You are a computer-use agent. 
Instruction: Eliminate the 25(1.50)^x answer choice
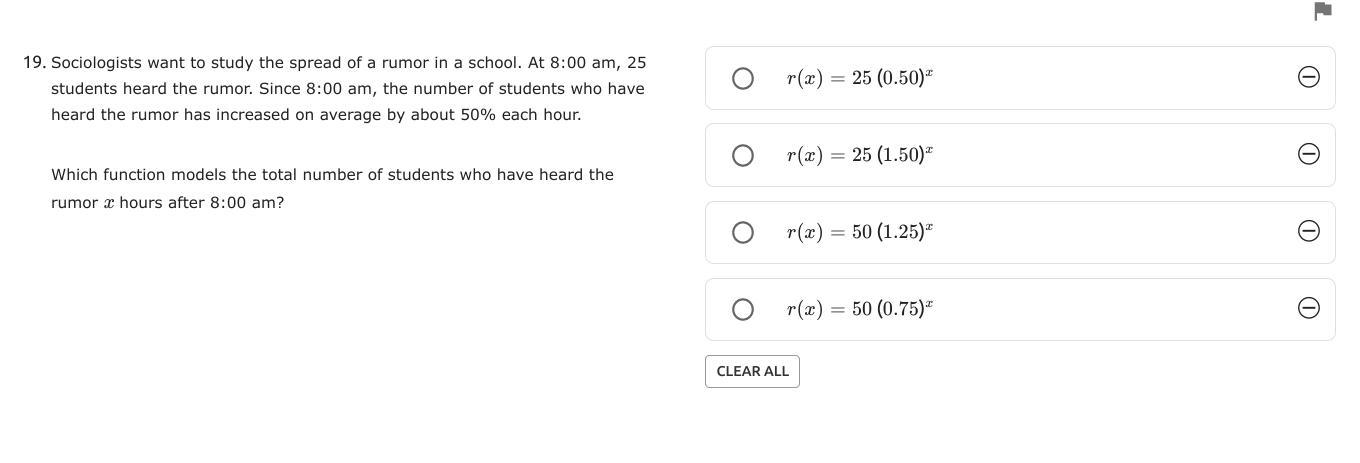pos(1308,154)
